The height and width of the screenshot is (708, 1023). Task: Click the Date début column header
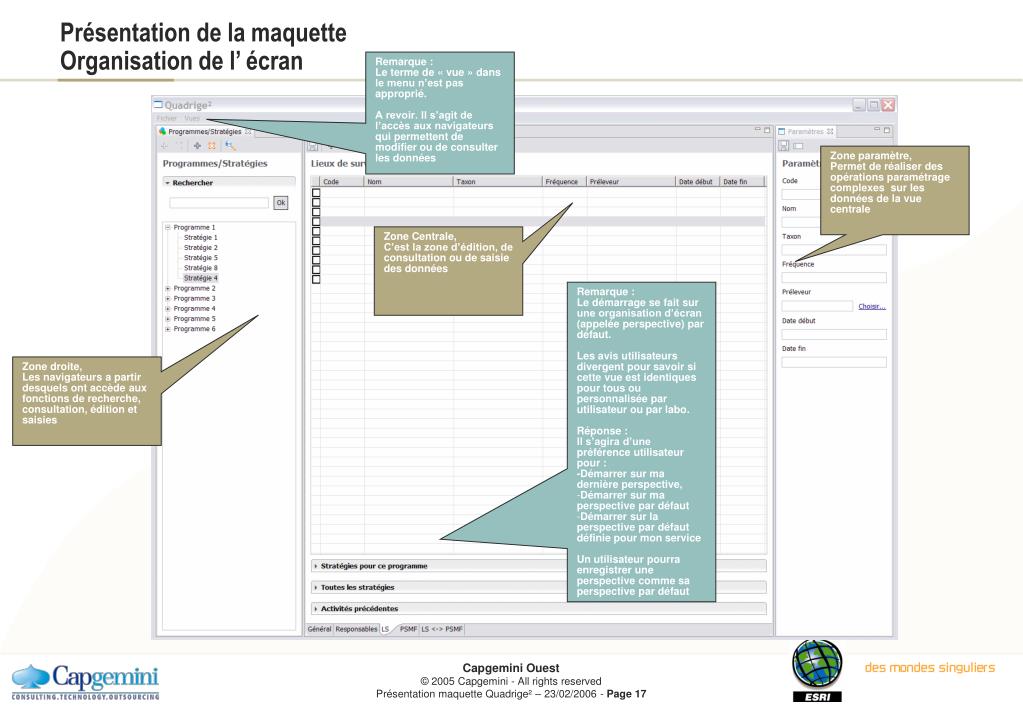pyautogui.click(x=697, y=181)
